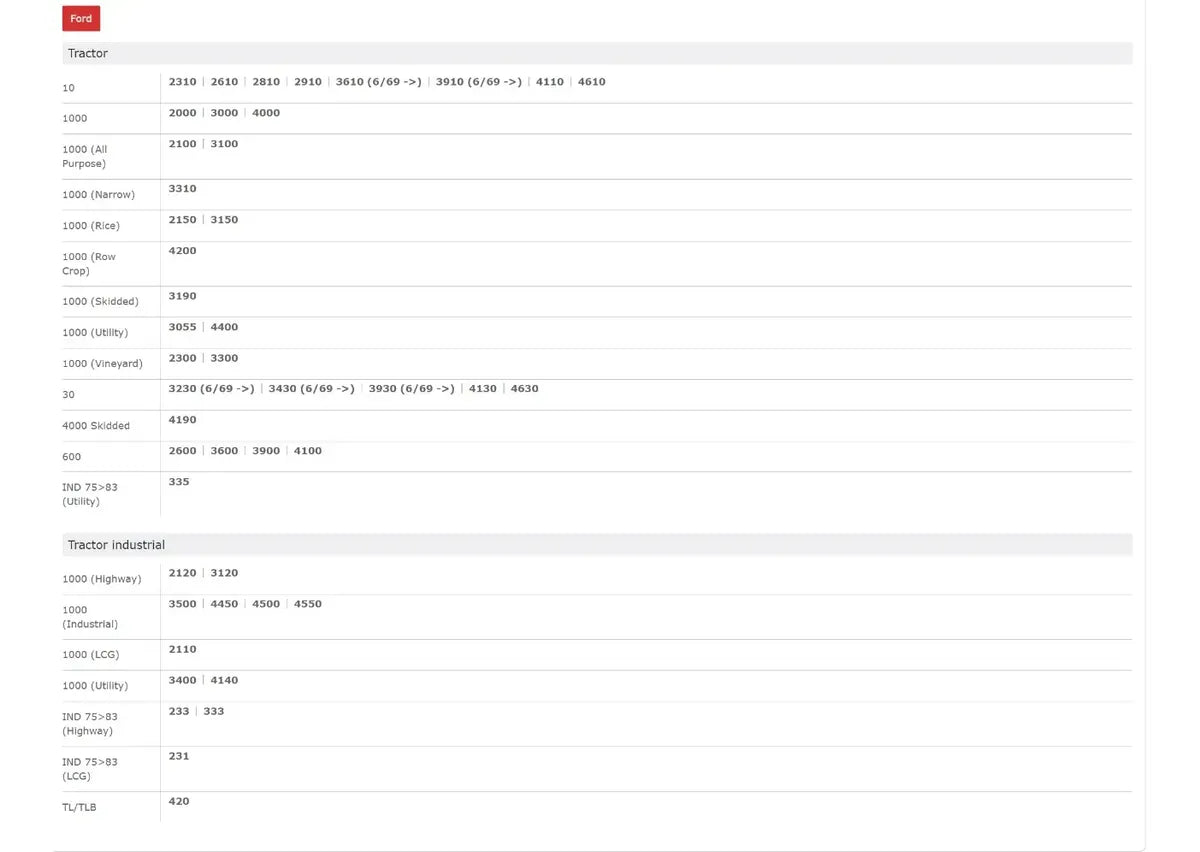Click the 4000 Skidded series label
This screenshot has height=852, width=1200.
(96, 426)
